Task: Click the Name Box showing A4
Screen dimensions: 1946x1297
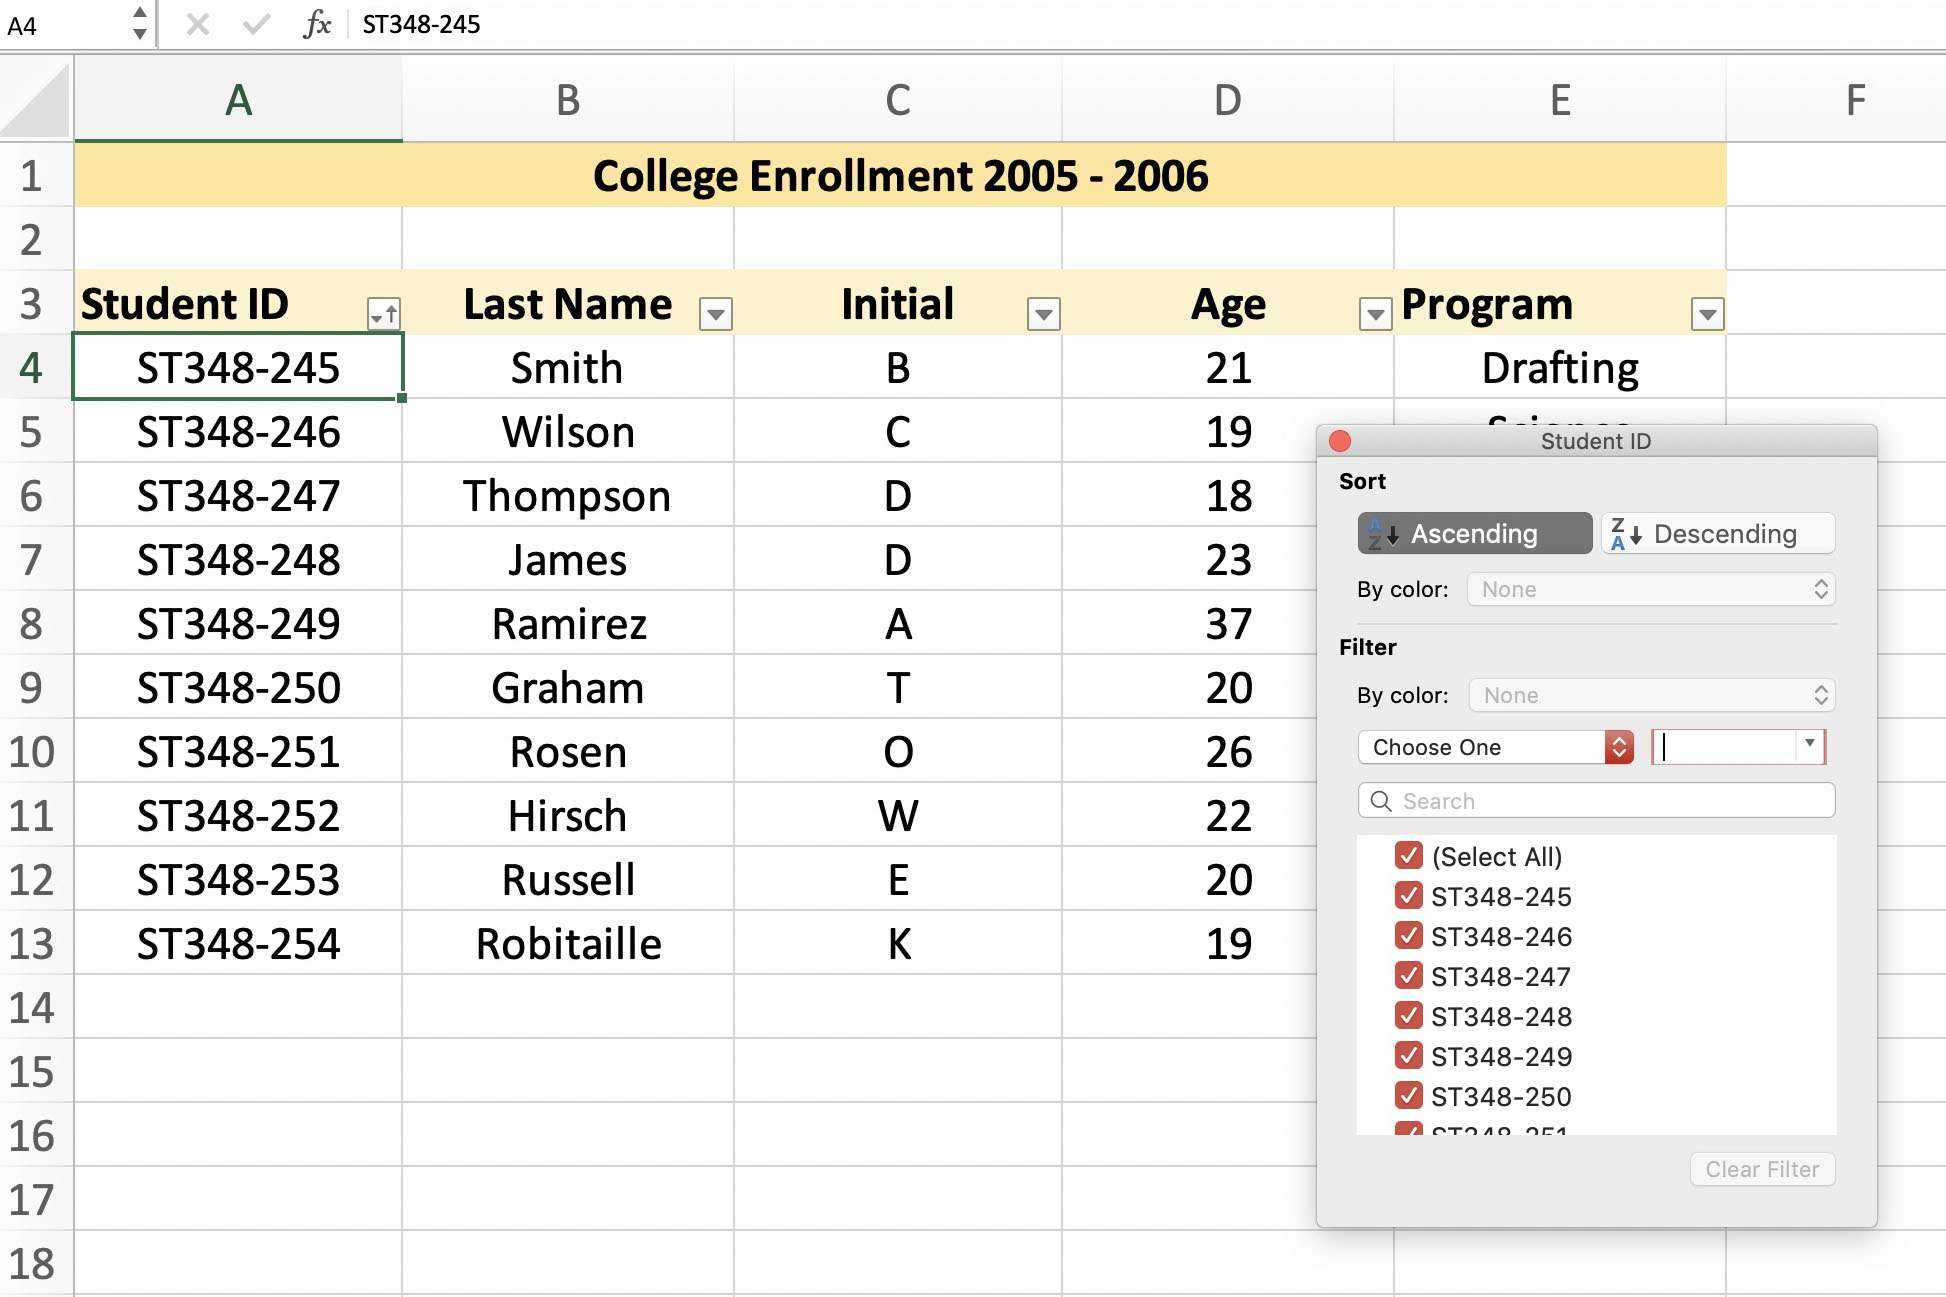Action: 64,24
